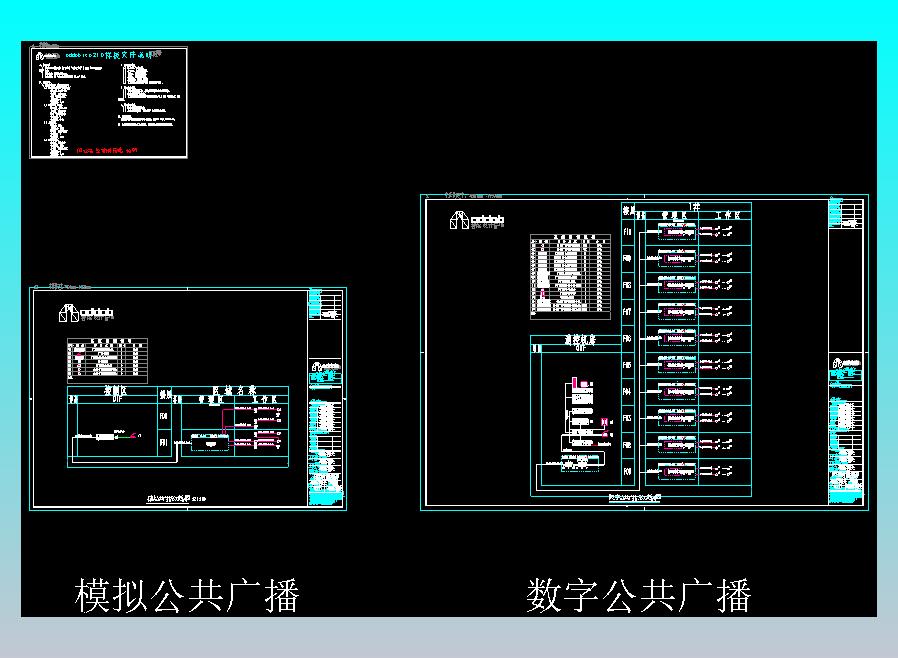Click the addob logo in analog broadcast drawing
This screenshot has width=898, height=658.
coord(86,313)
